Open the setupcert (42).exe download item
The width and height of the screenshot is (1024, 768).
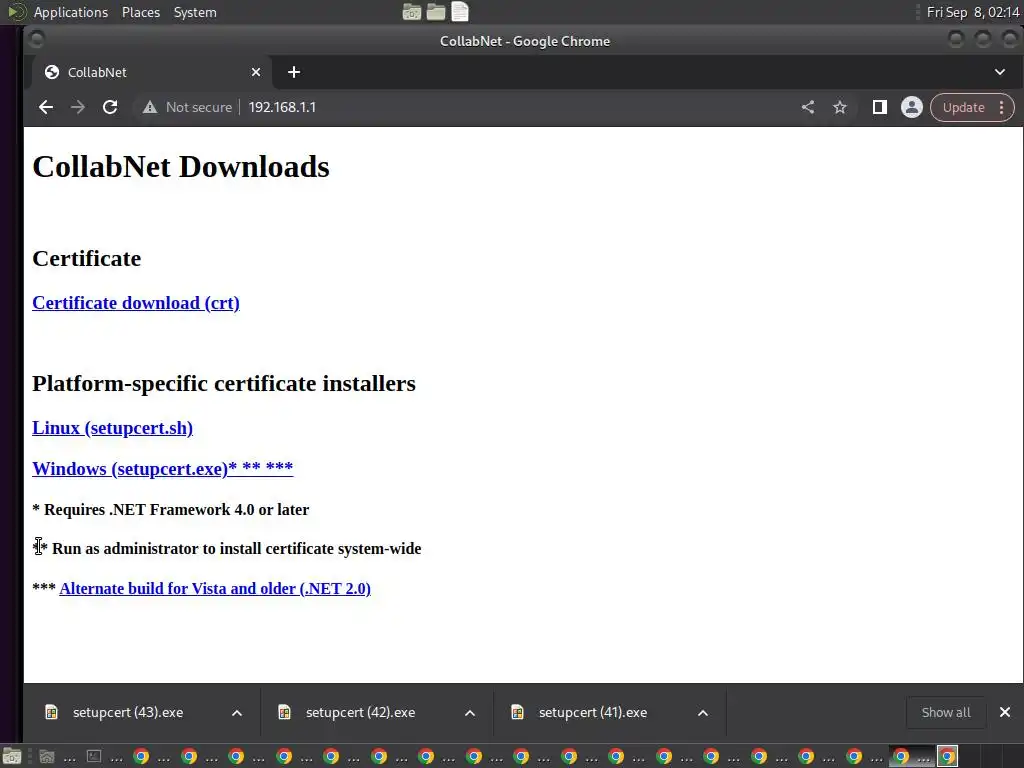(360, 712)
